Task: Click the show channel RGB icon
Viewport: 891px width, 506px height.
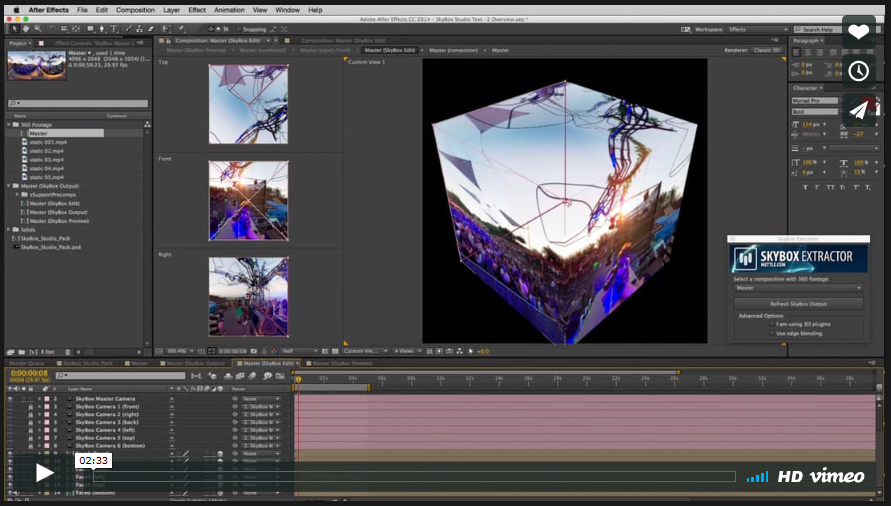Action: coord(274,351)
